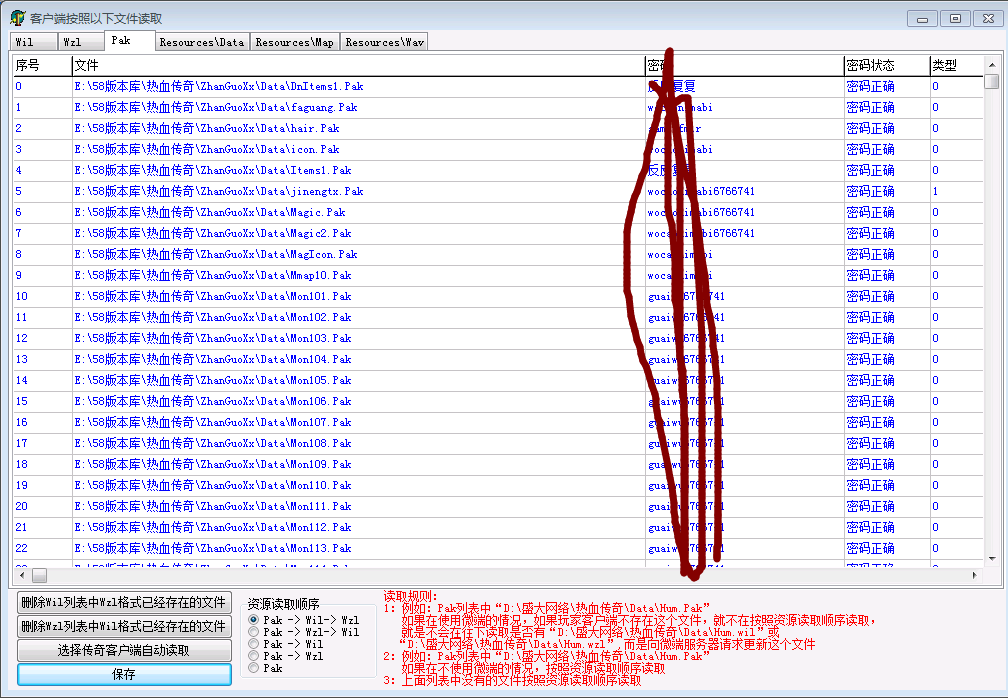The image size is (1008, 698).
Task: Select row Mon109.Pak file path
Action: click(213, 464)
